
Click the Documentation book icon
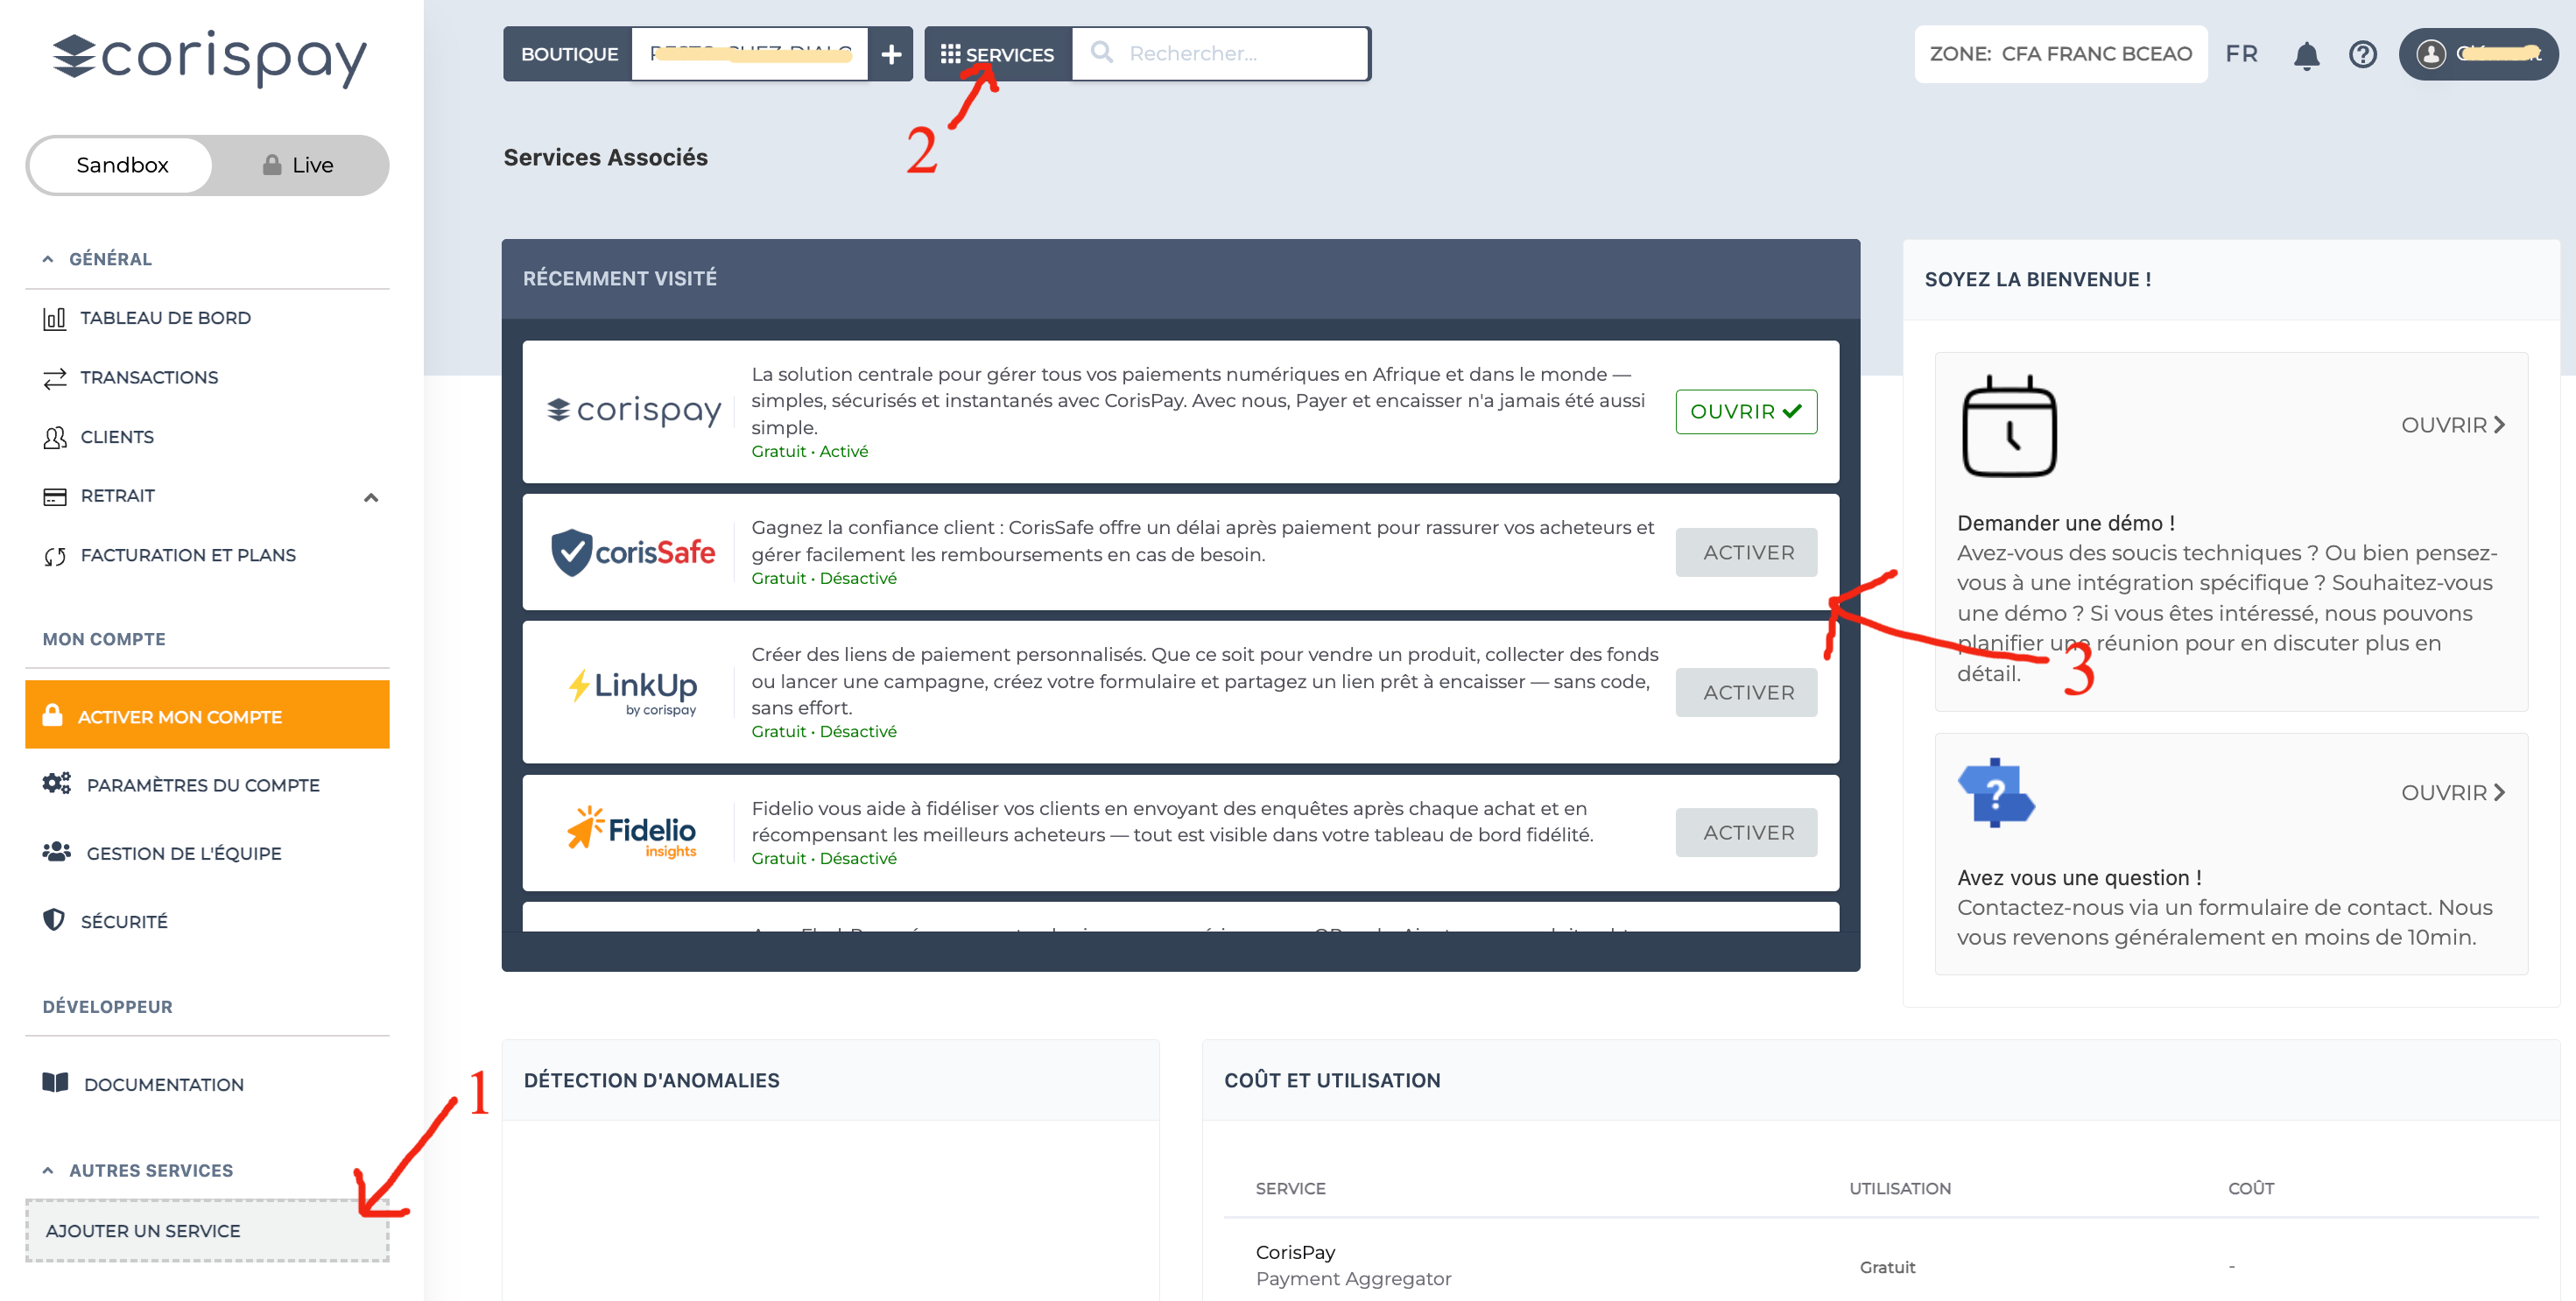point(55,1083)
